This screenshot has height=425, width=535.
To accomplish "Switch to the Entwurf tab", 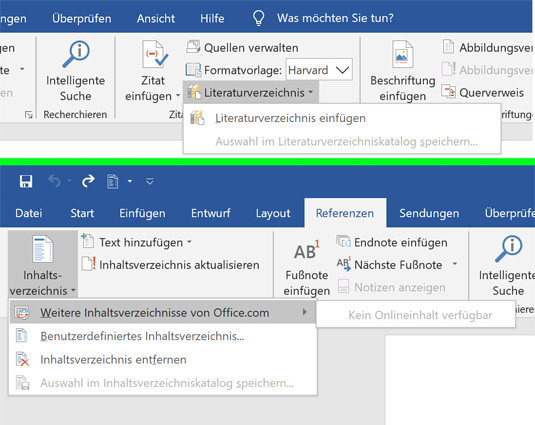I will point(211,213).
